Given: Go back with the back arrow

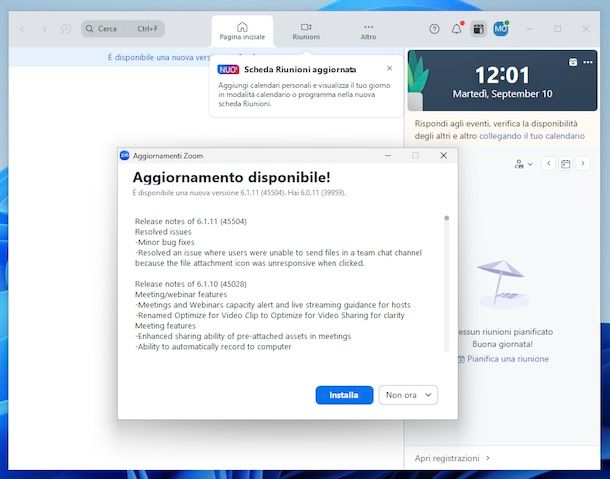Looking at the screenshot, I should pyautogui.click(x=22, y=29).
